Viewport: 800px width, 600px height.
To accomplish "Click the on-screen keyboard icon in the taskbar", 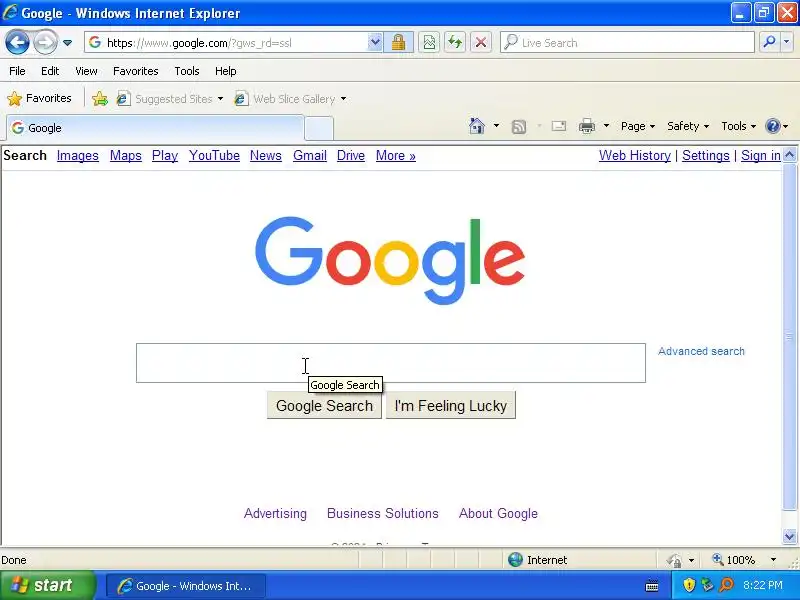I will (x=652, y=586).
